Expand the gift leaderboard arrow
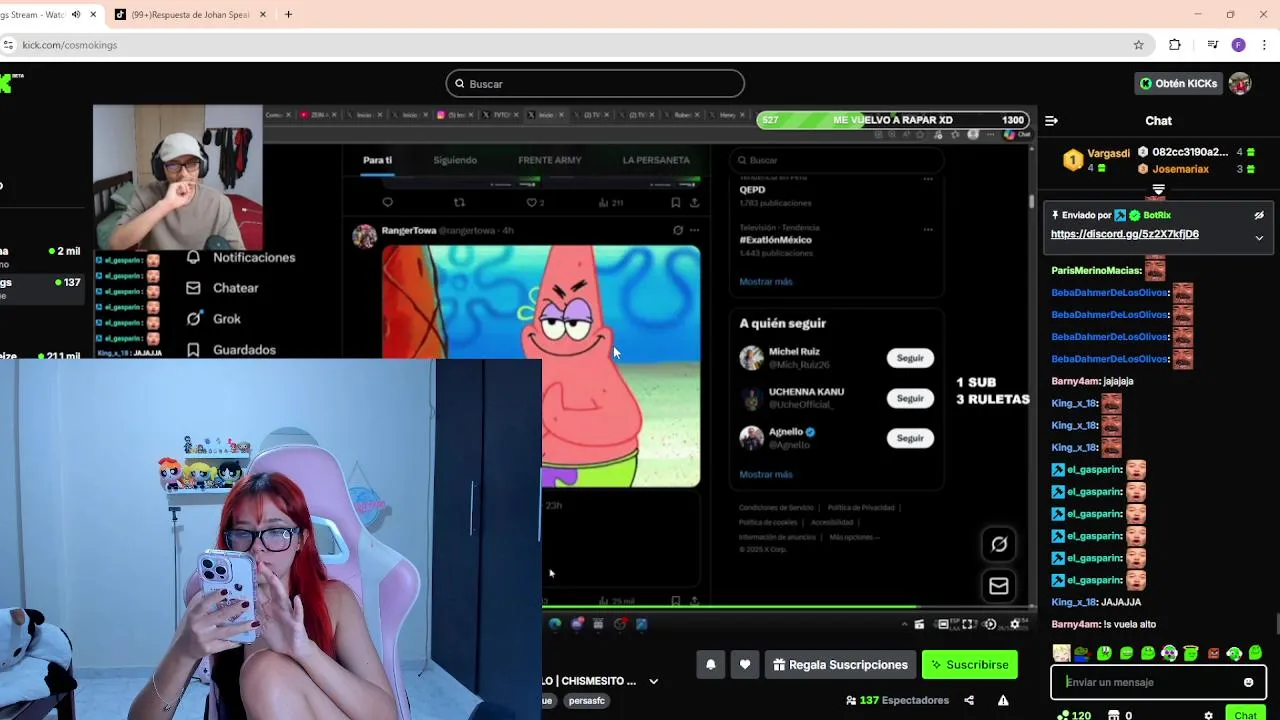 pos(1158,189)
